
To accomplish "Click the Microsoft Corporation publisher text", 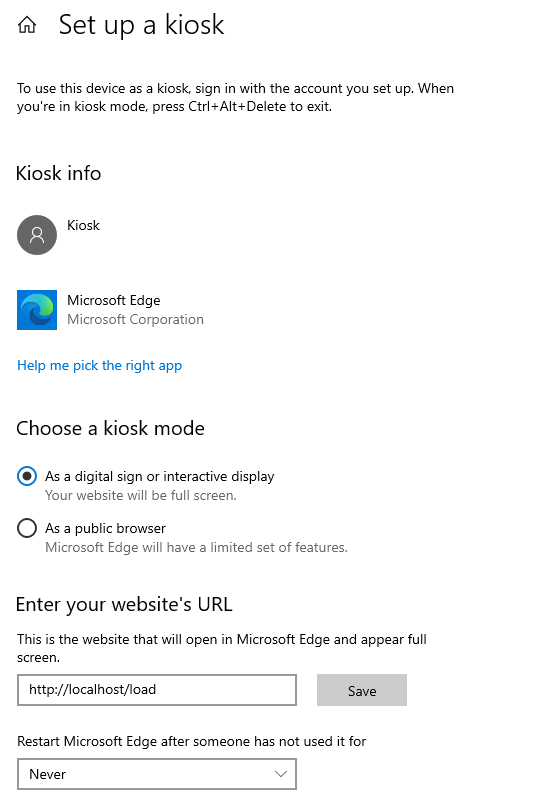I will (136, 319).
